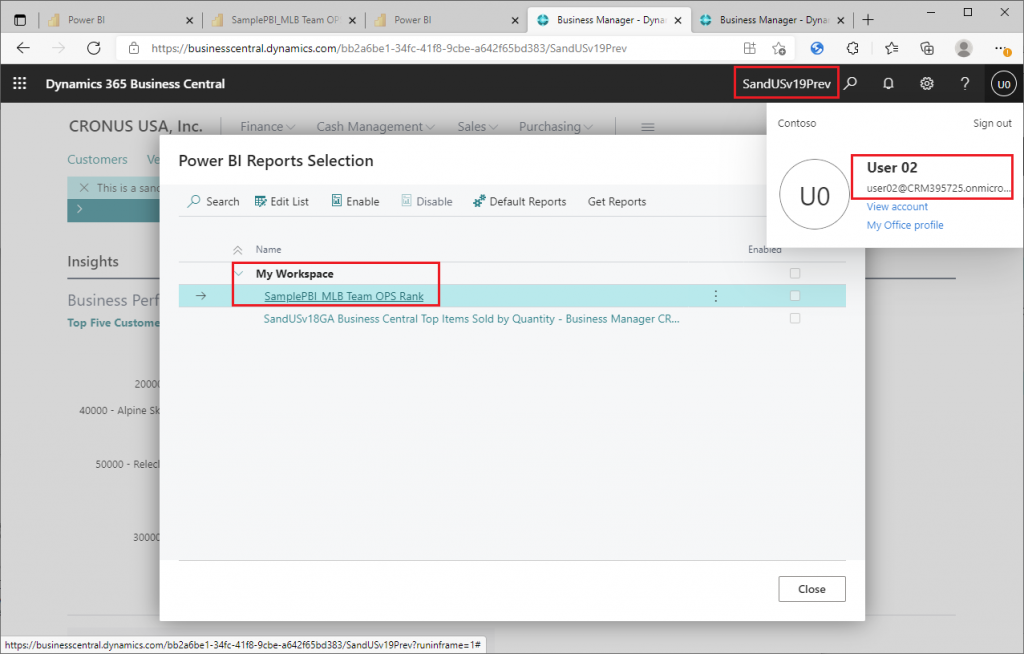Viewport: 1024px width, 654px height.
Task: Expand the notification bar chevron
Action: click(x=80, y=209)
